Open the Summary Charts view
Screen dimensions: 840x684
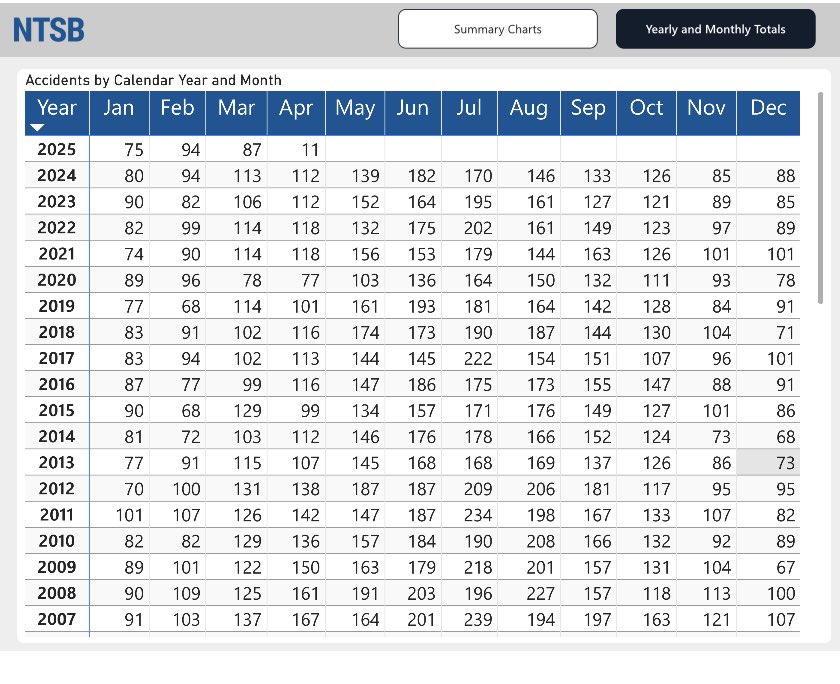click(x=498, y=29)
